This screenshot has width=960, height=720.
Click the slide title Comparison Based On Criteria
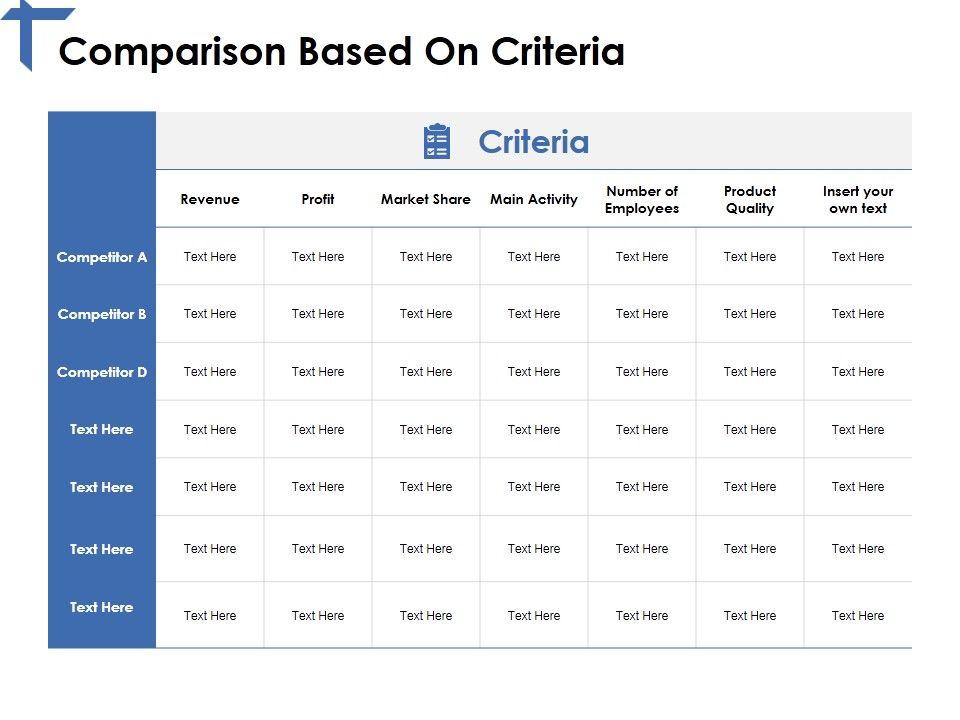(341, 52)
